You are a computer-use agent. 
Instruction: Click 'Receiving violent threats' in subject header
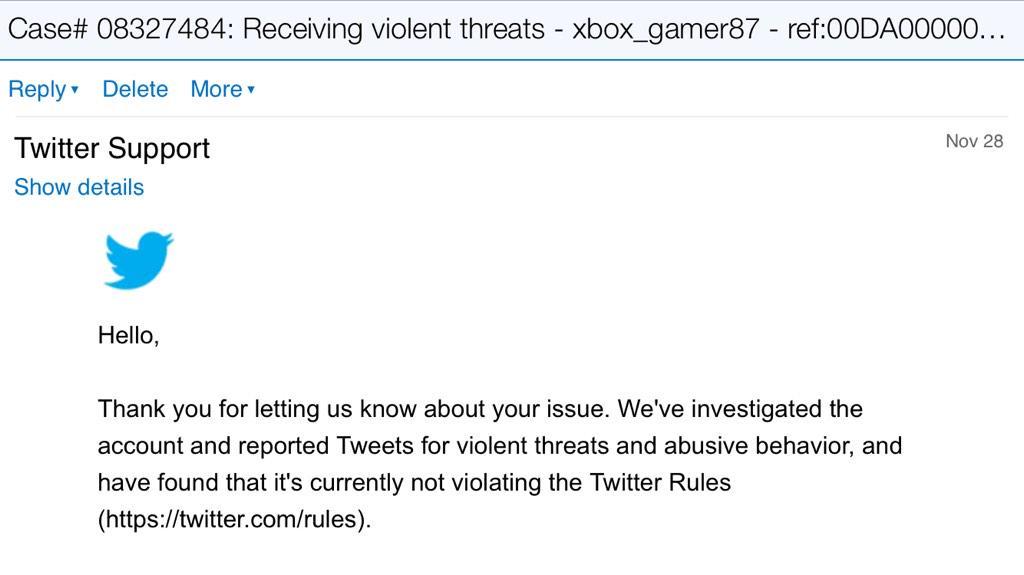click(x=393, y=29)
